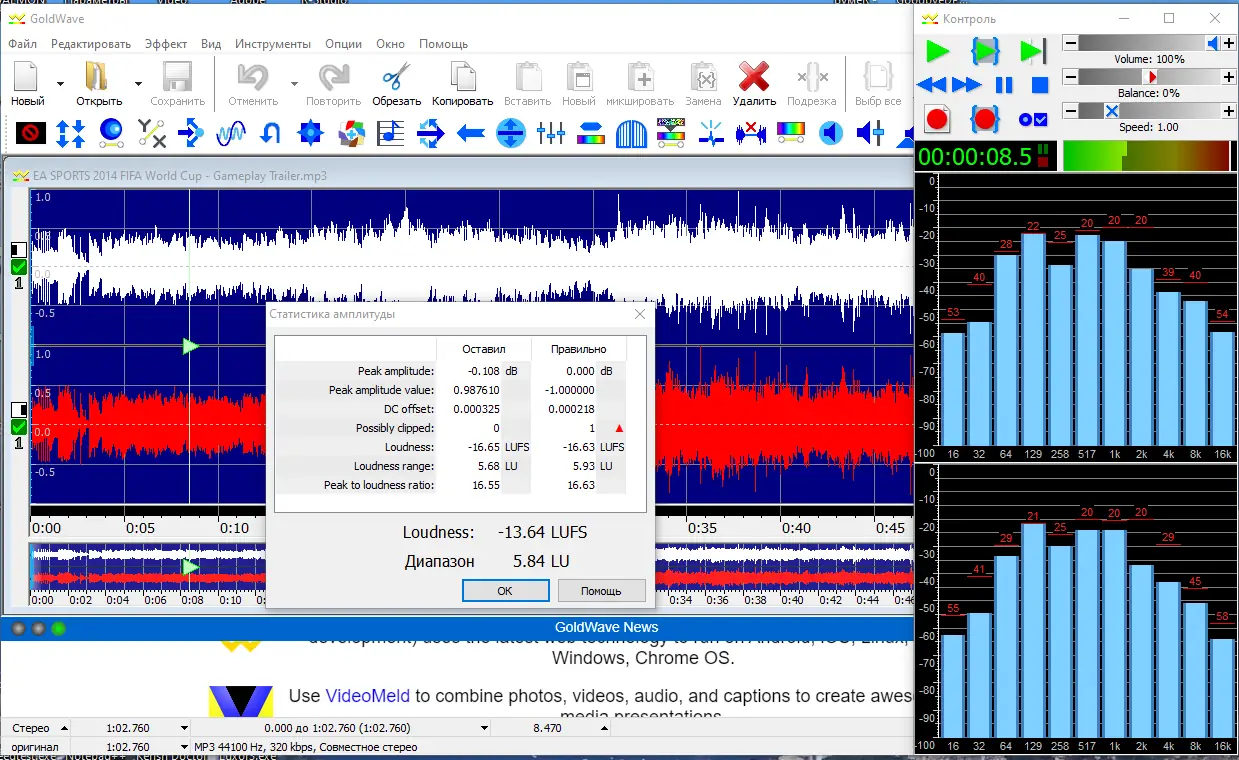Toggle the green checkbox of the red channel
Viewport: 1239px width, 760px height.
[19, 427]
